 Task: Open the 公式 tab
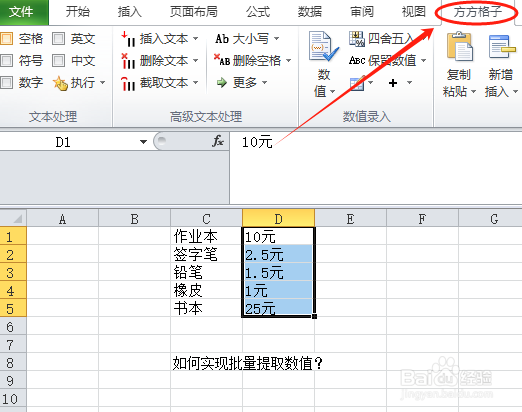click(258, 12)
